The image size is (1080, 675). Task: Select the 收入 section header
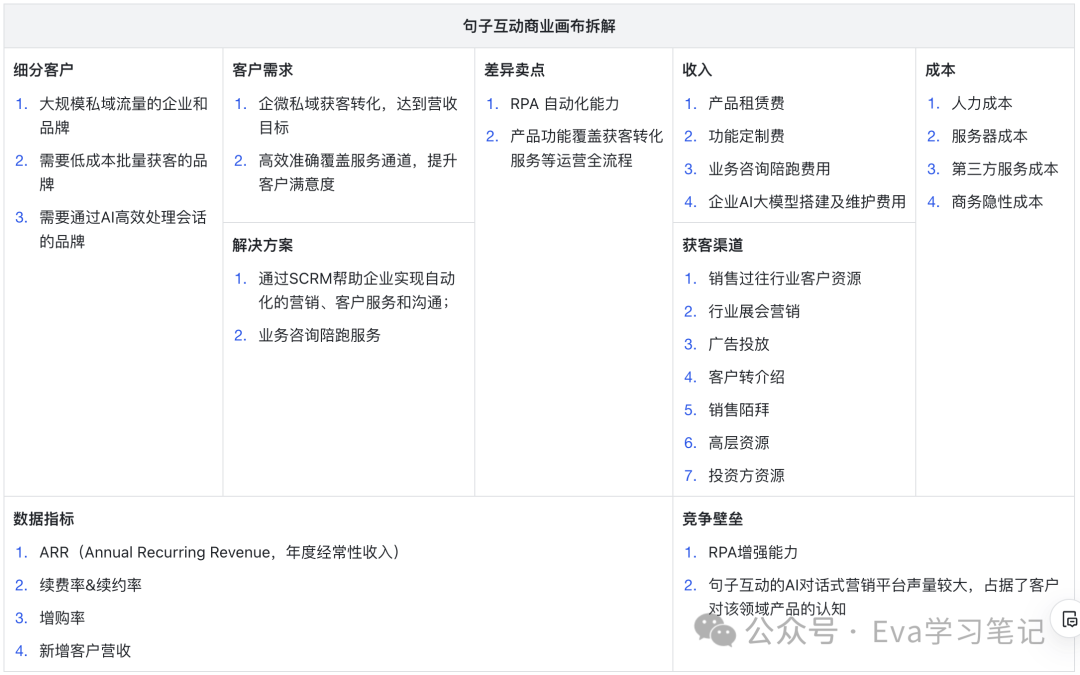pos(697,70)
